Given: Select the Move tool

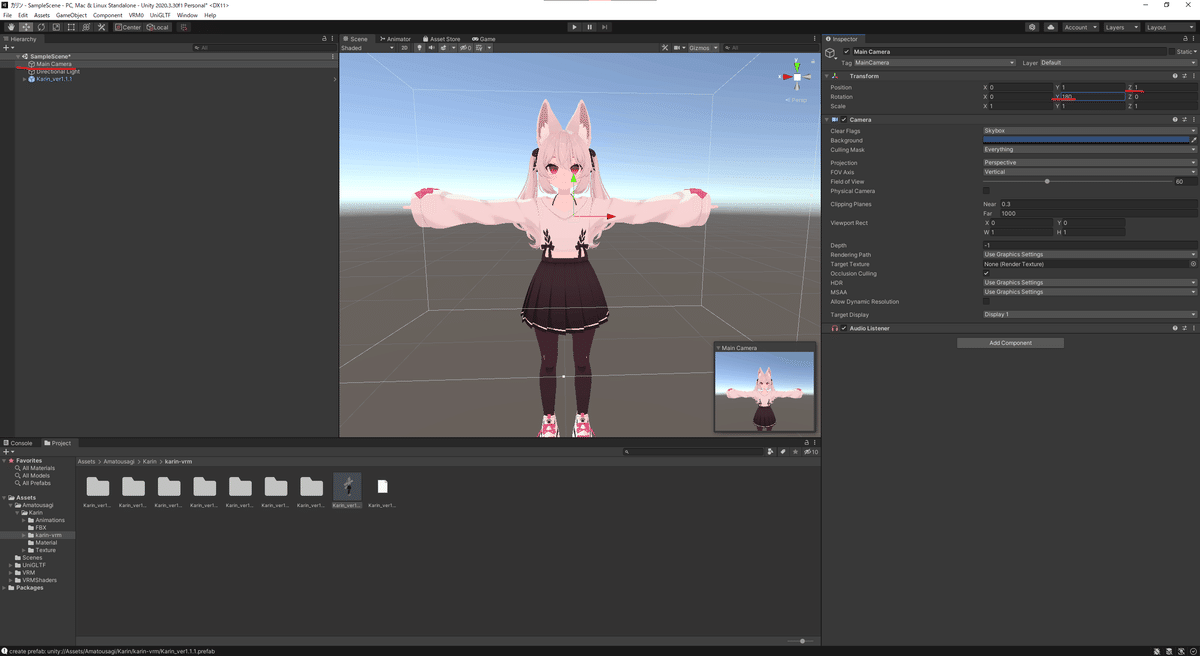Looking at the screenshot, I should click(x=26, y=27).
